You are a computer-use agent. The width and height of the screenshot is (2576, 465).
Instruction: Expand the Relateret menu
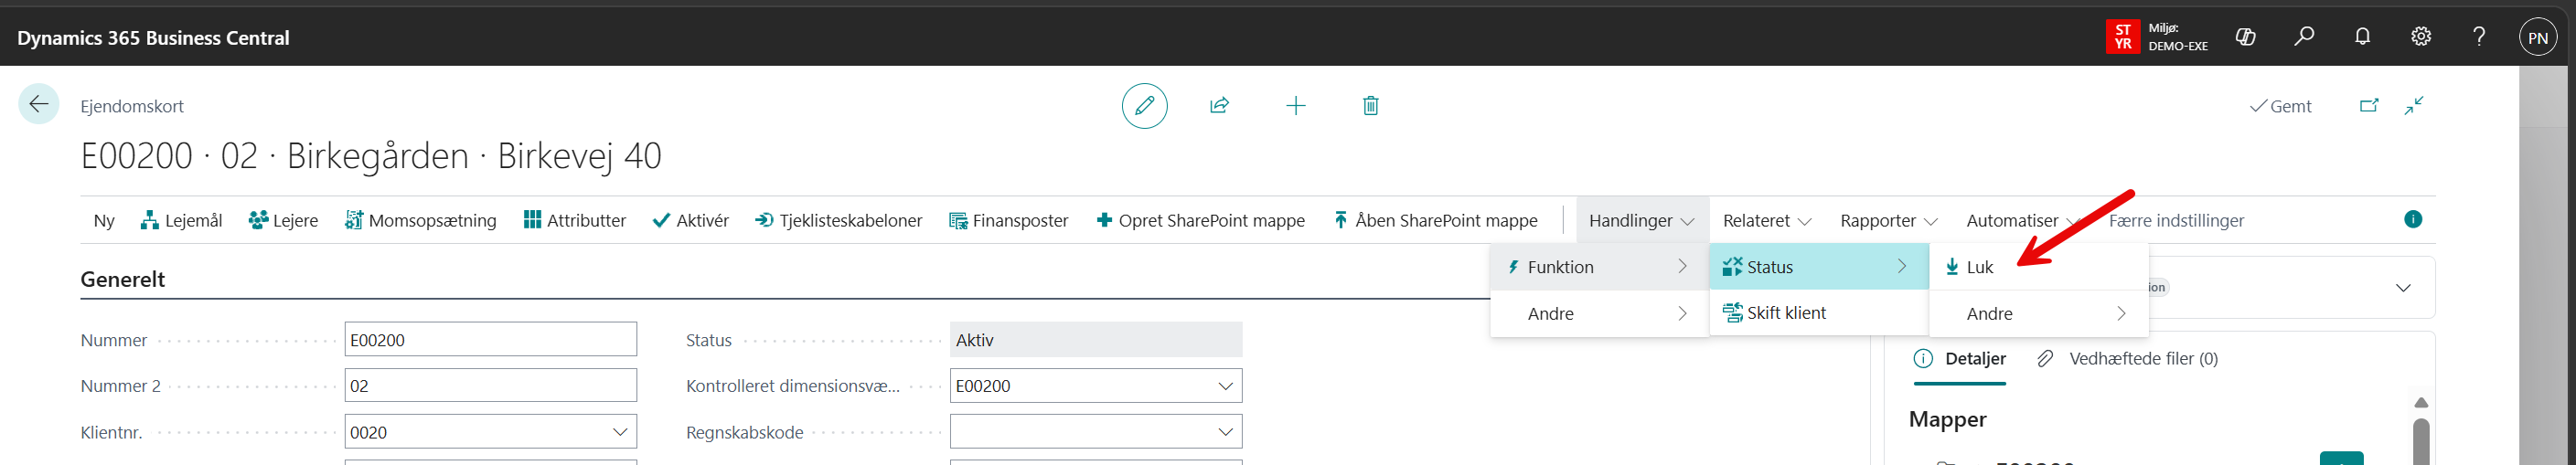pyautogui.click(x=1767, y=221)
